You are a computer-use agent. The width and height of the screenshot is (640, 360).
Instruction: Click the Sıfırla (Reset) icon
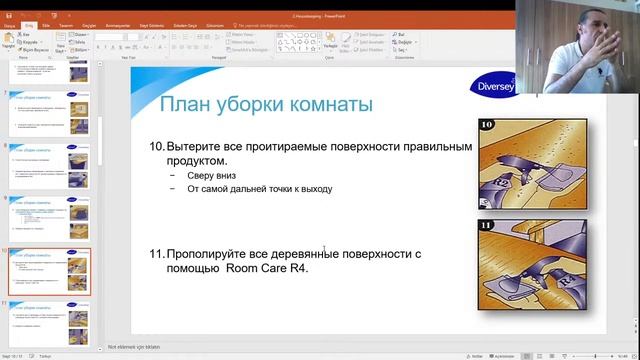tap(71, 42)
